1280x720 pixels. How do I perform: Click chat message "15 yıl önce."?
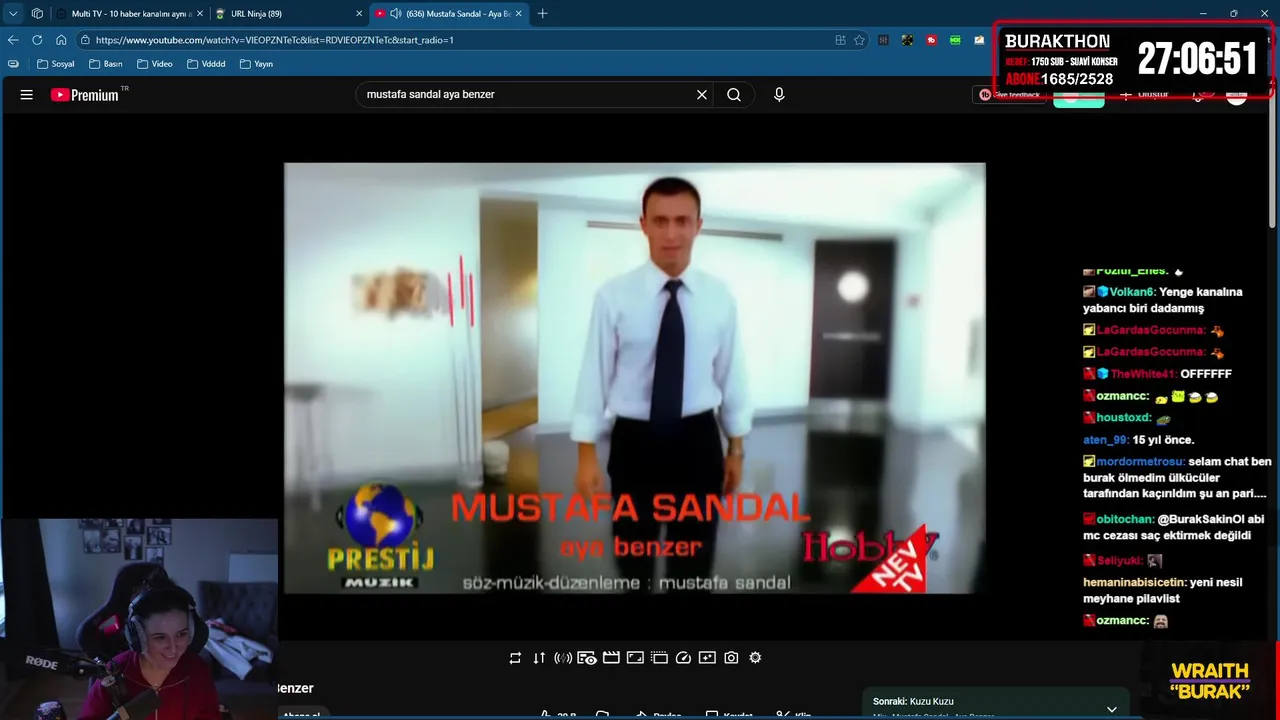click(1163, 440)
